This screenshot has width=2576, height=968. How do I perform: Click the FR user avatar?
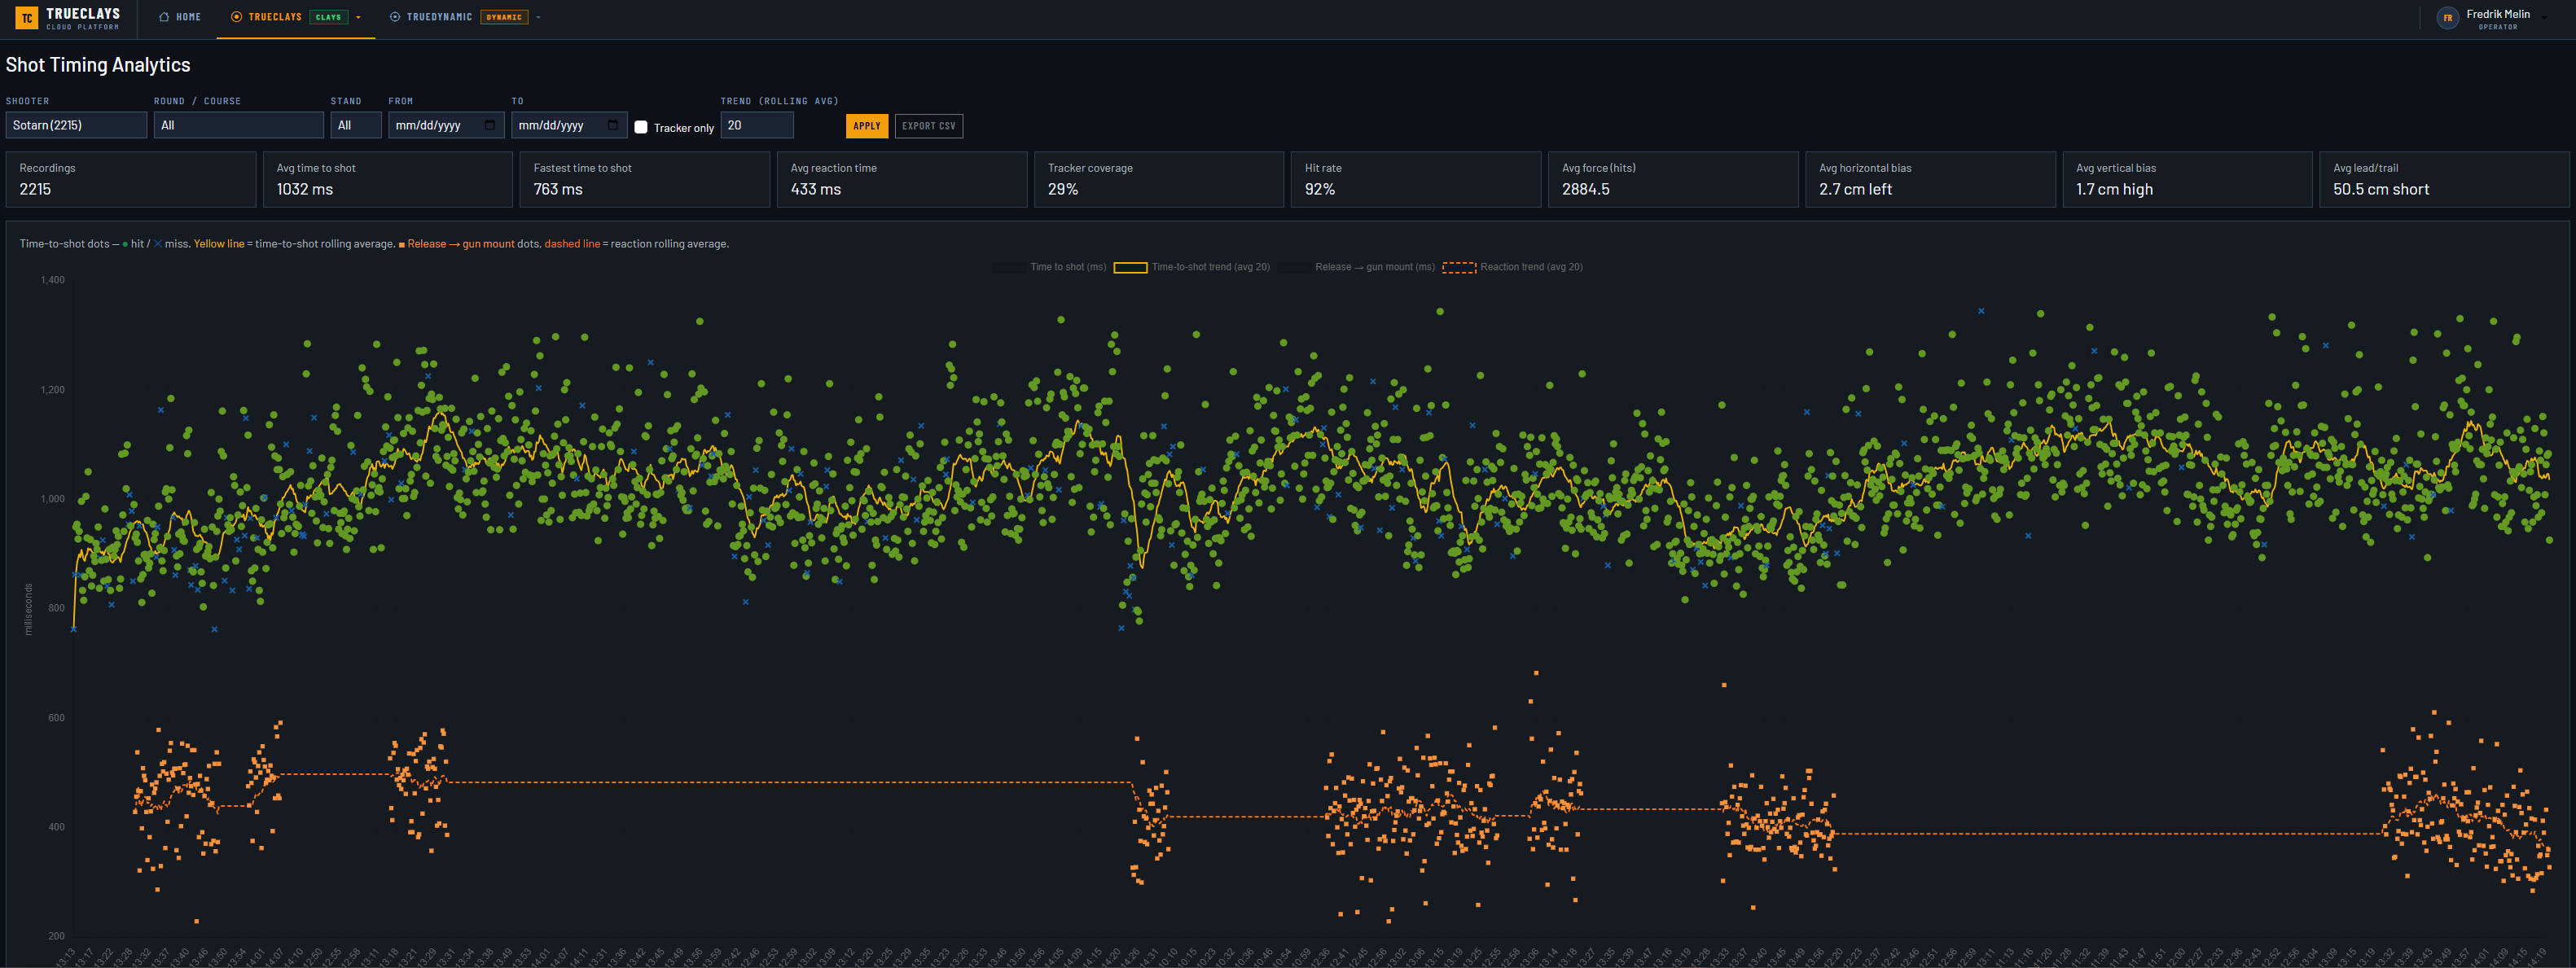click(x=2448, y=18)
